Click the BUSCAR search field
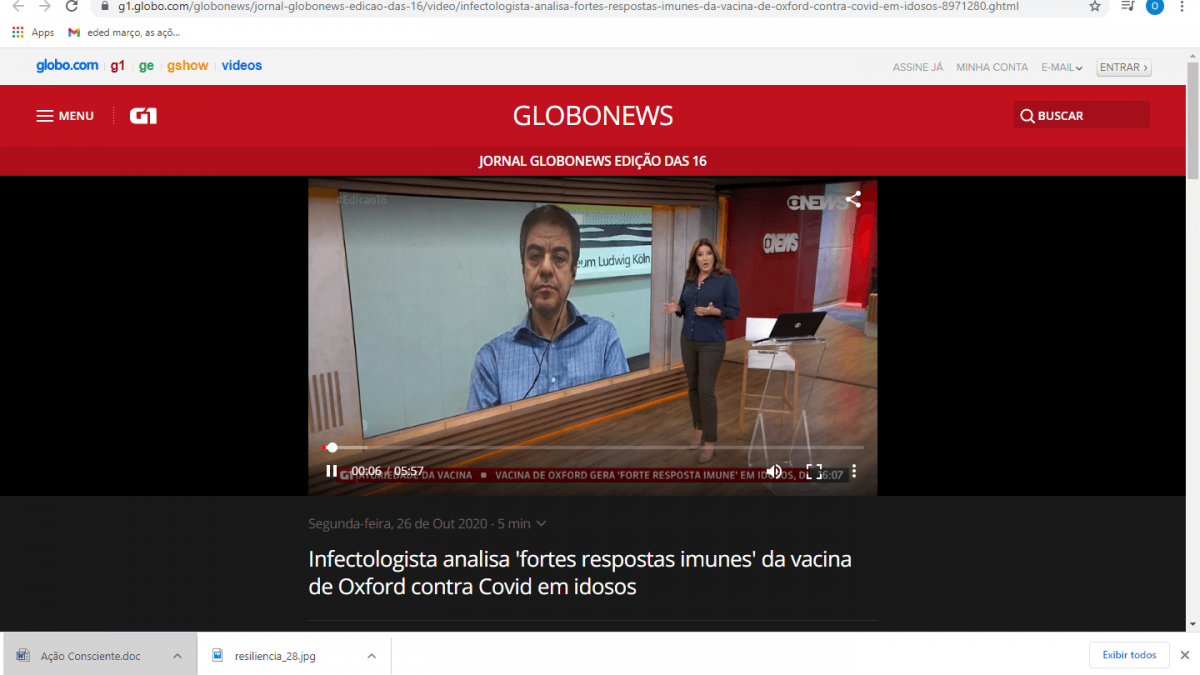The image size is (1200, 675). (x=1081, y=115)
